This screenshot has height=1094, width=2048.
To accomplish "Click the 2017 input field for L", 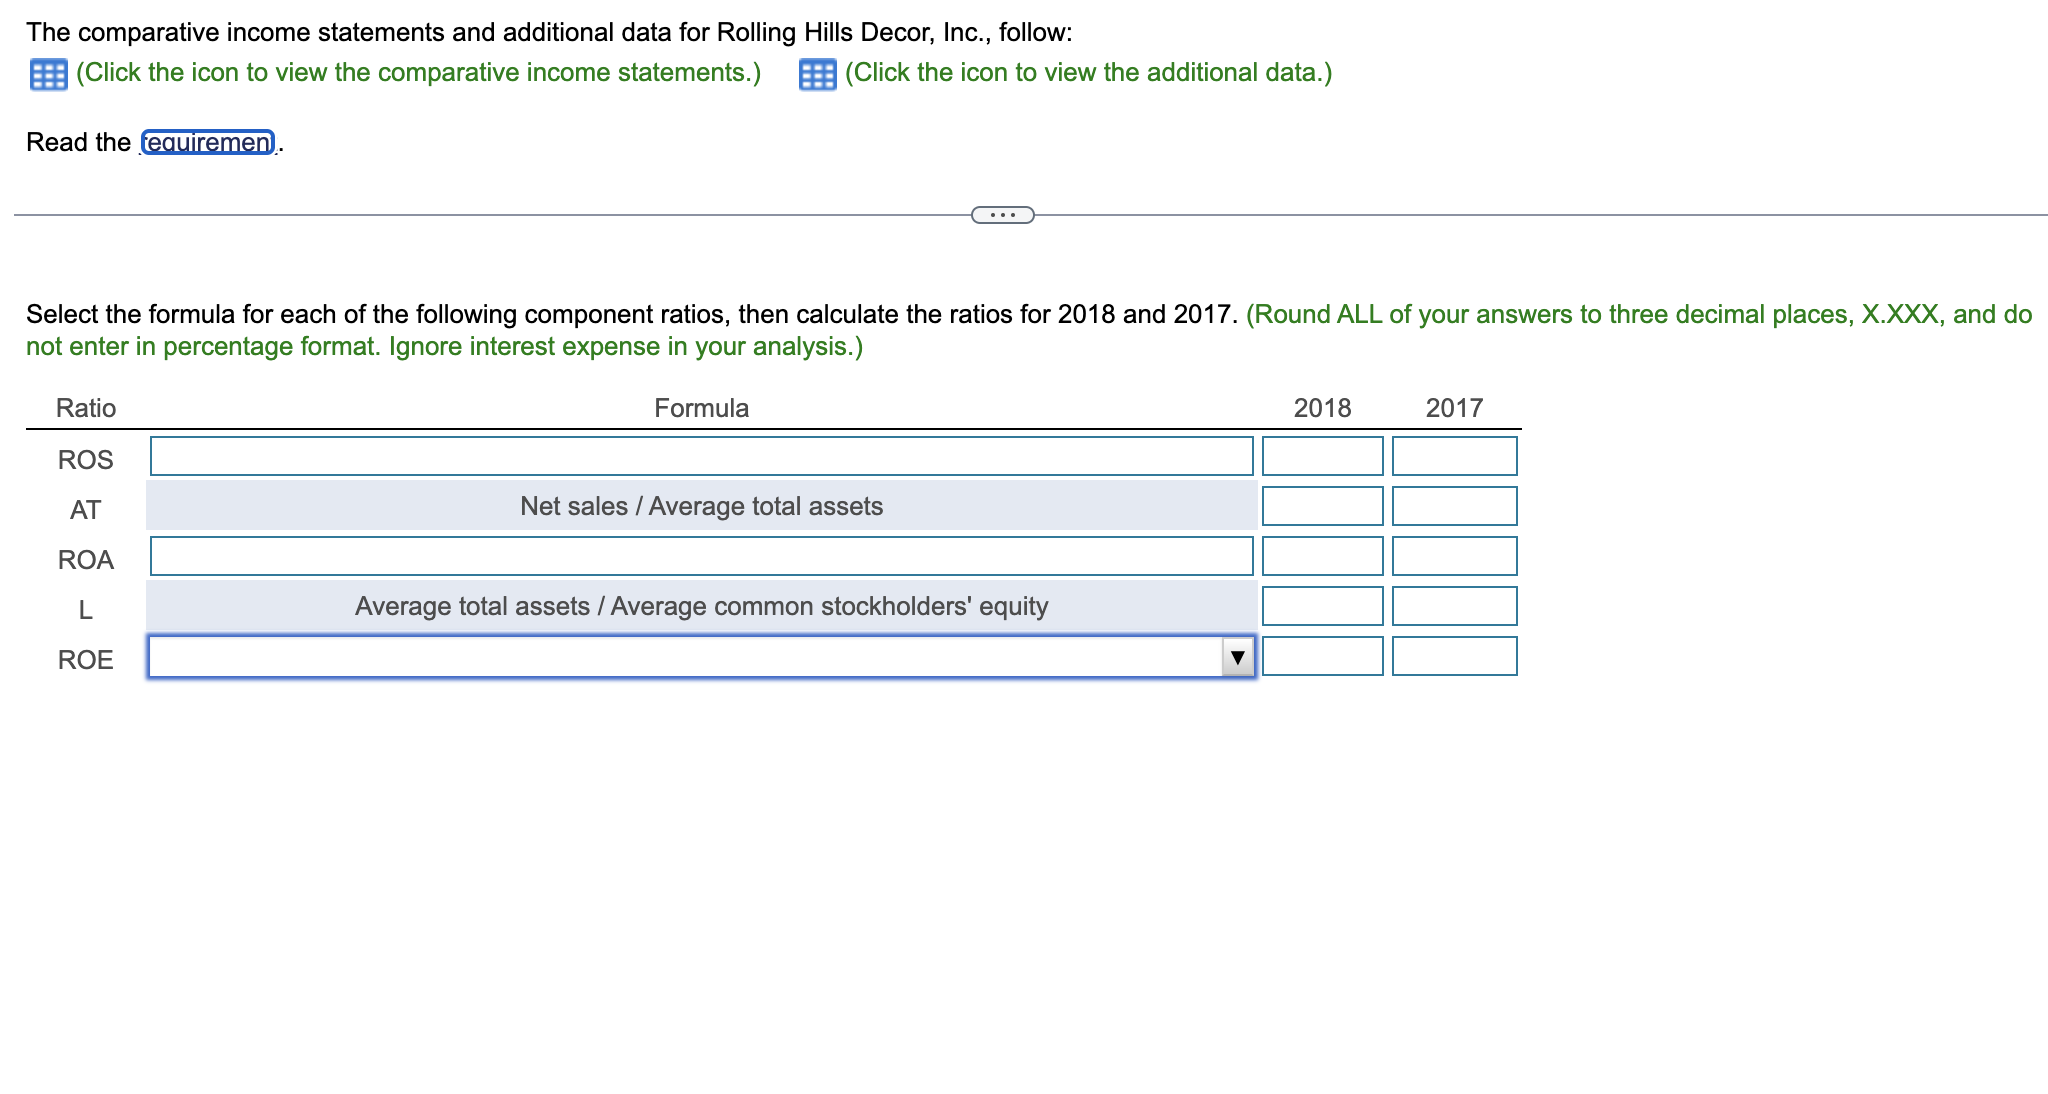I will click(1454, 606).
